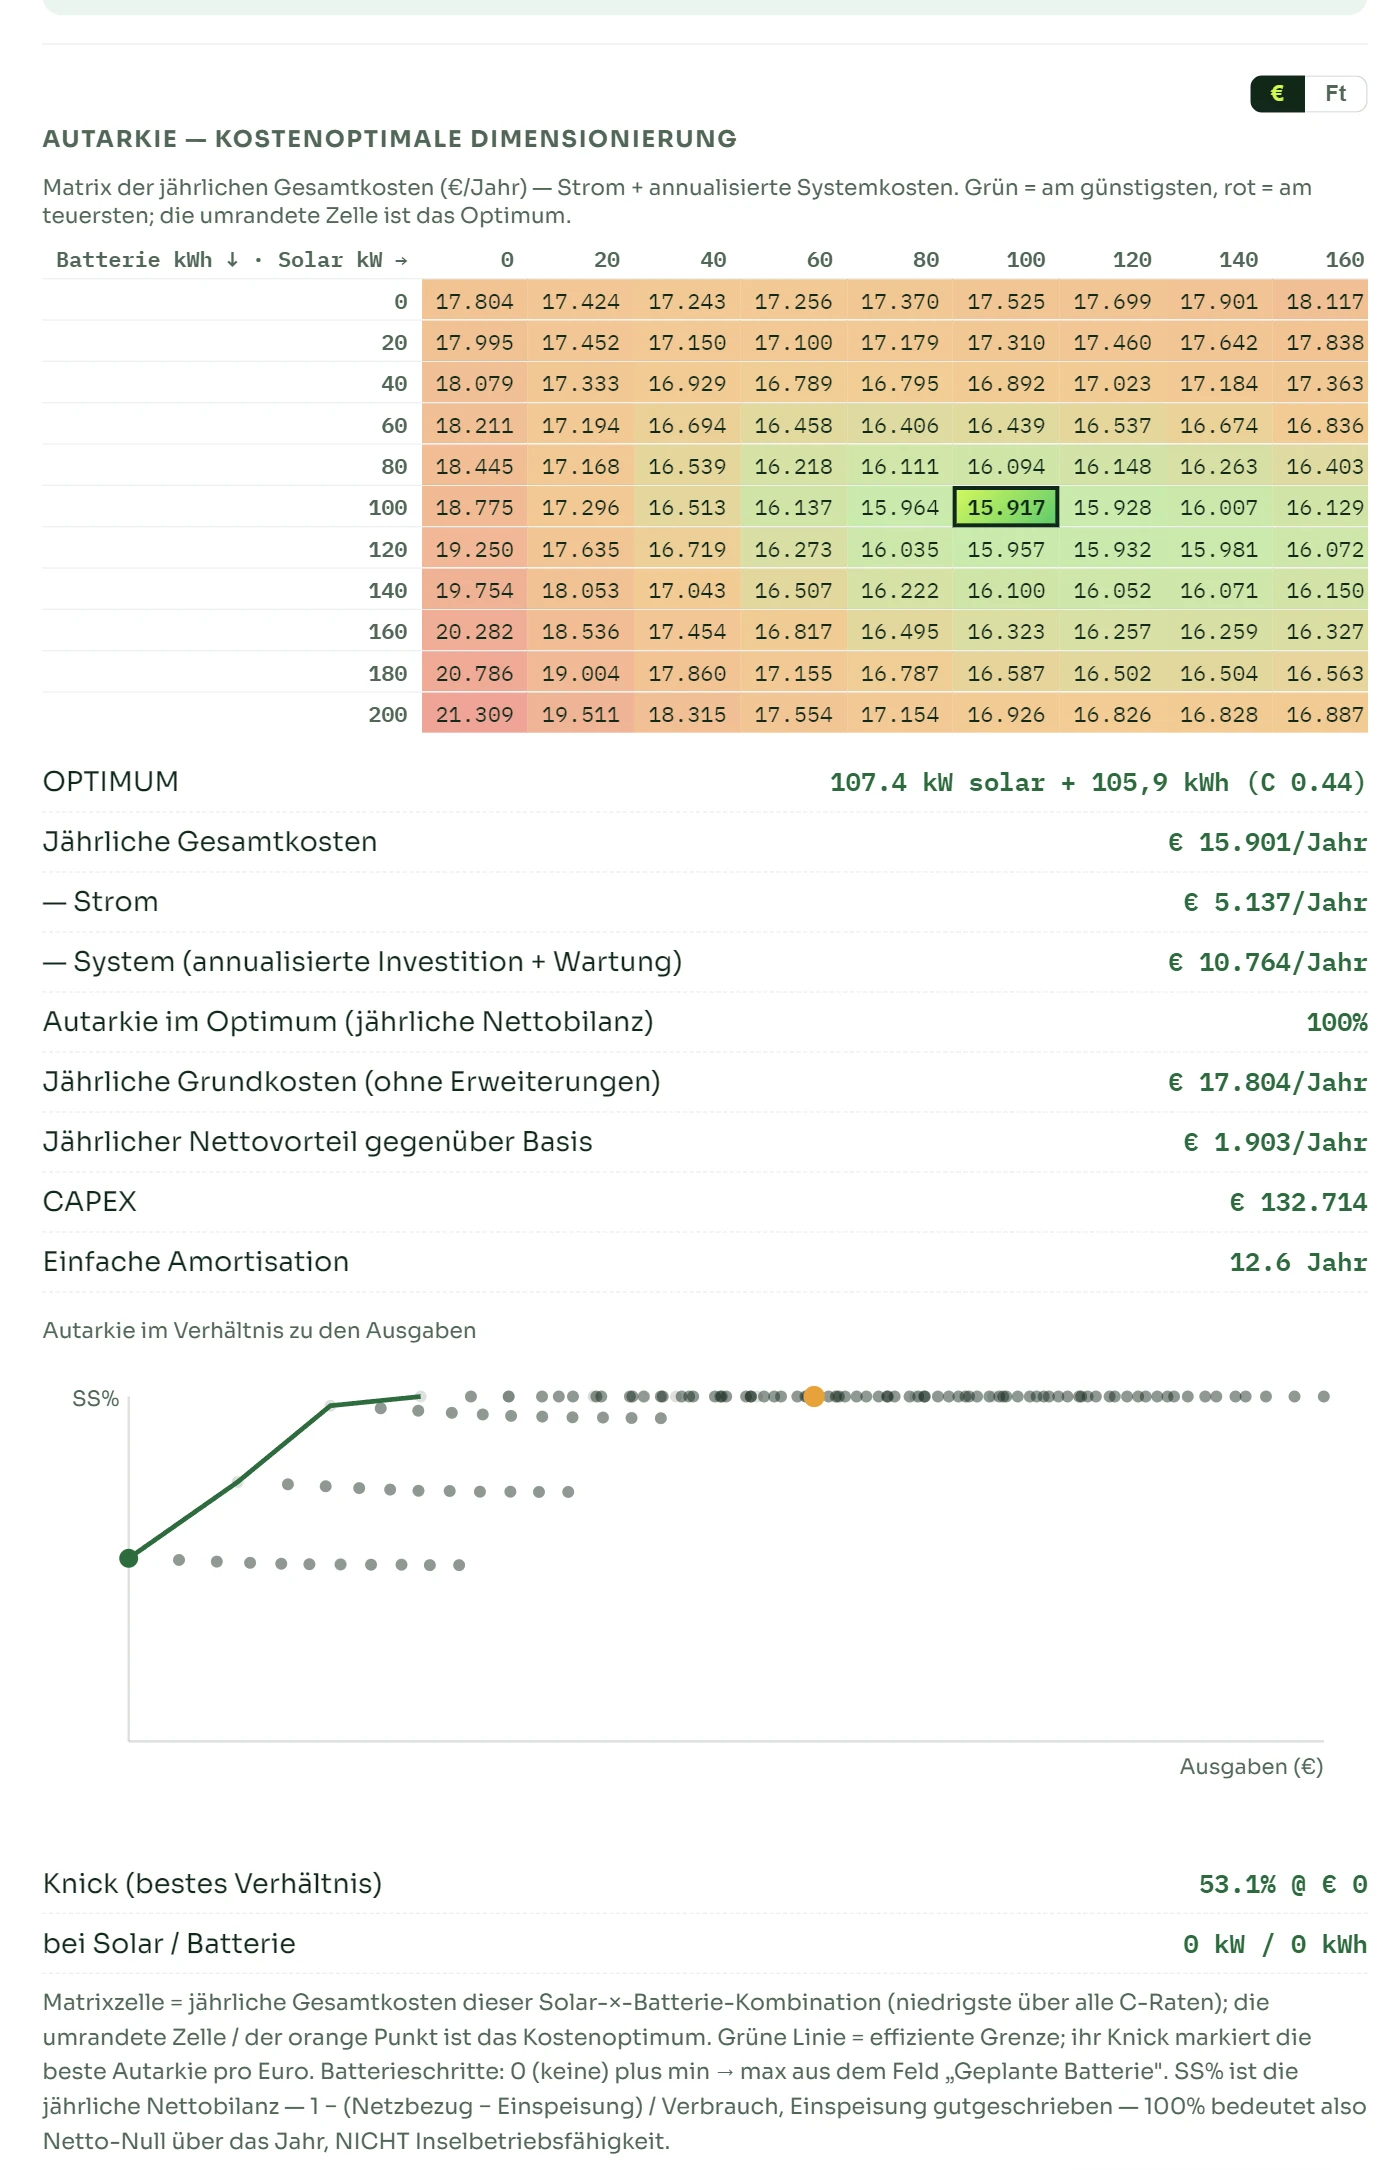Click the orange optimum point in the chart

814,1397
